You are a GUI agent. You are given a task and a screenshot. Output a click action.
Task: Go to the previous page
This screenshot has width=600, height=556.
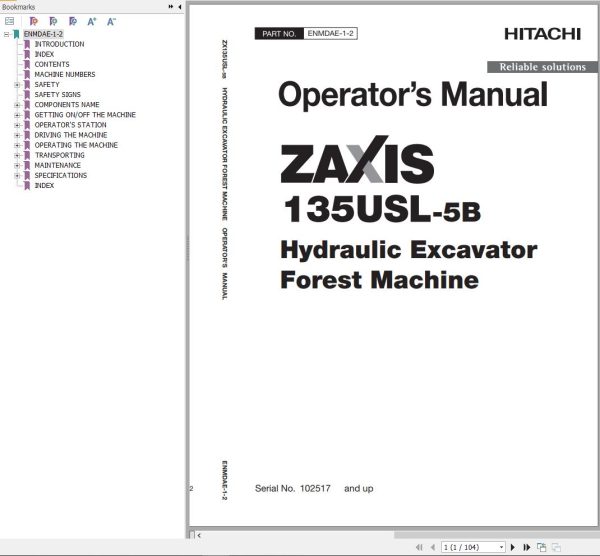(433, 548)
